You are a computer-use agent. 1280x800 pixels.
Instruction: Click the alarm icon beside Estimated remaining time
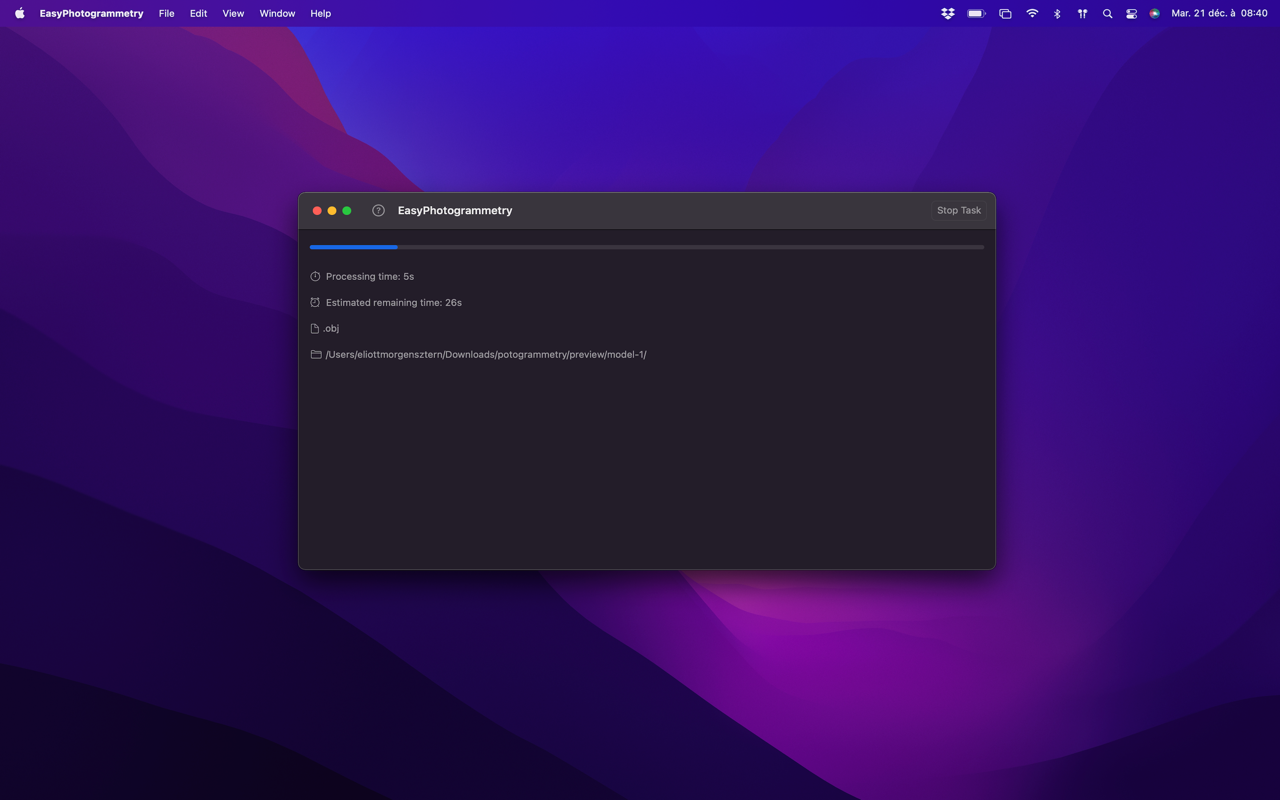315,303
